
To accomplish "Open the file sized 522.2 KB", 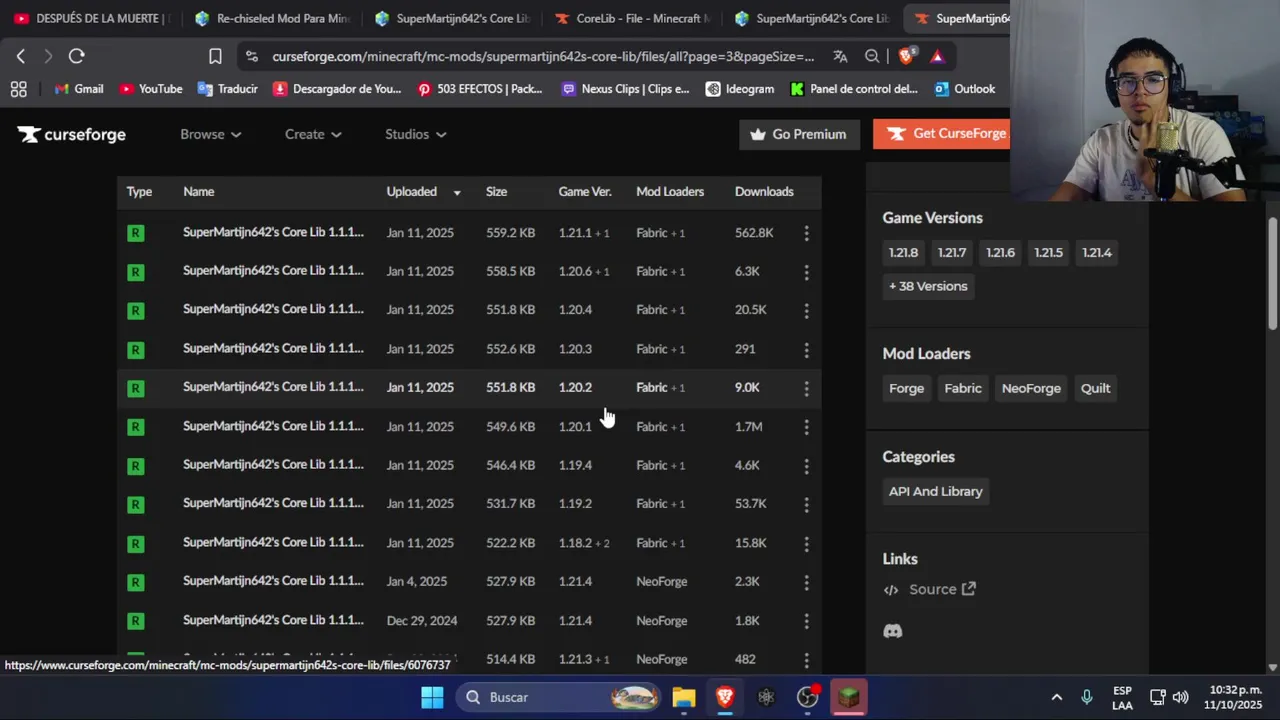I will coord(469,543).
